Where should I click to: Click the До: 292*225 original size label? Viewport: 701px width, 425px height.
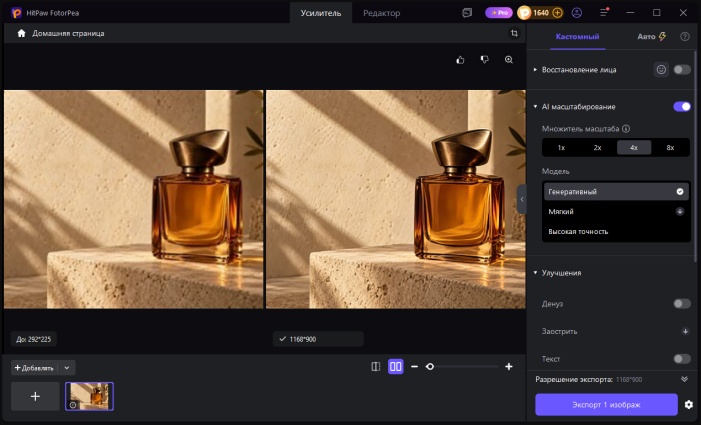34,339
